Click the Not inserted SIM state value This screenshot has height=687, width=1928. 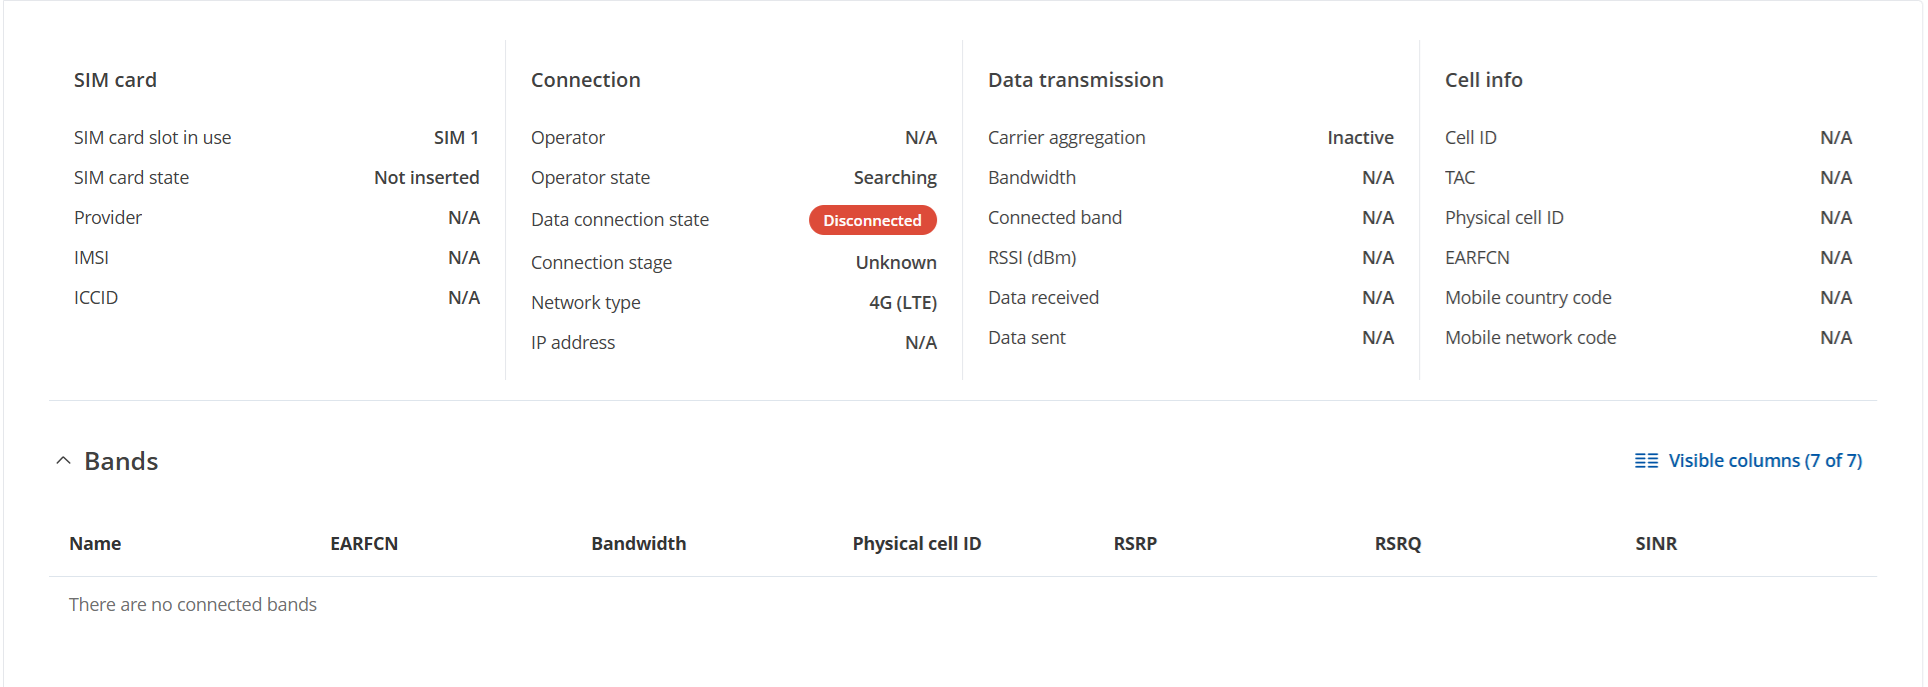(426, 178)
